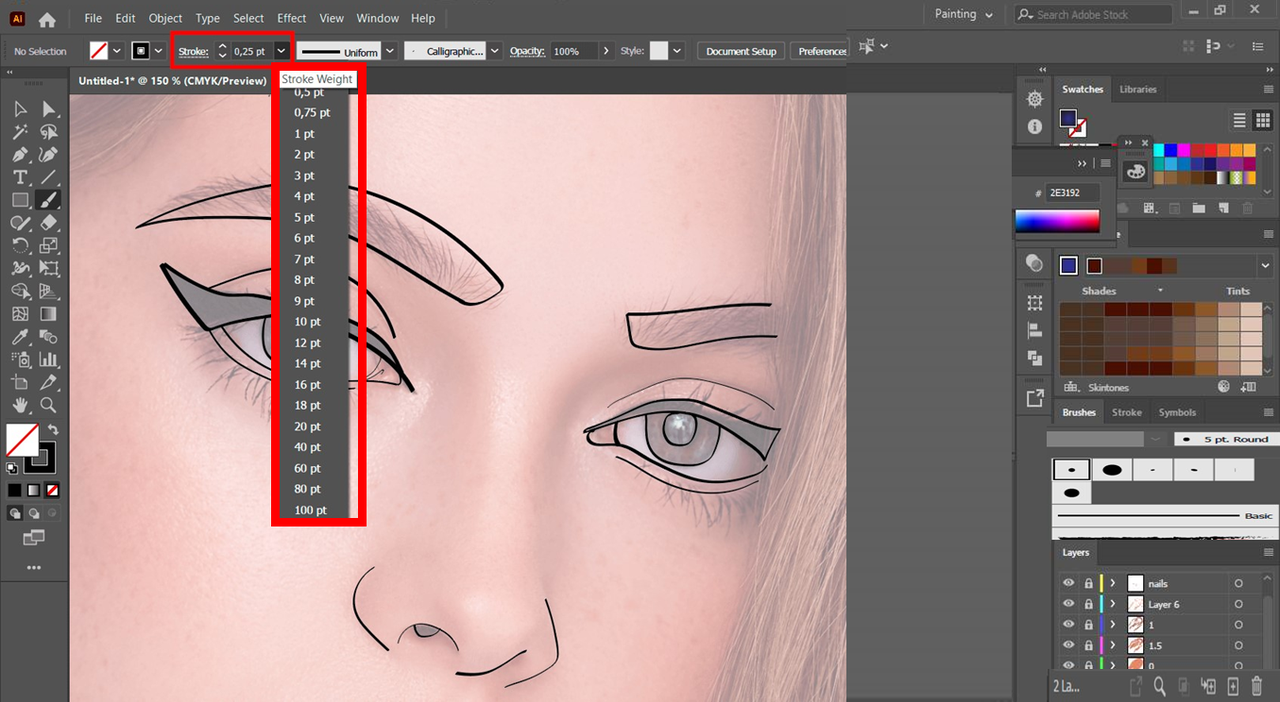Select the Rotate tool

click(20, 245)
